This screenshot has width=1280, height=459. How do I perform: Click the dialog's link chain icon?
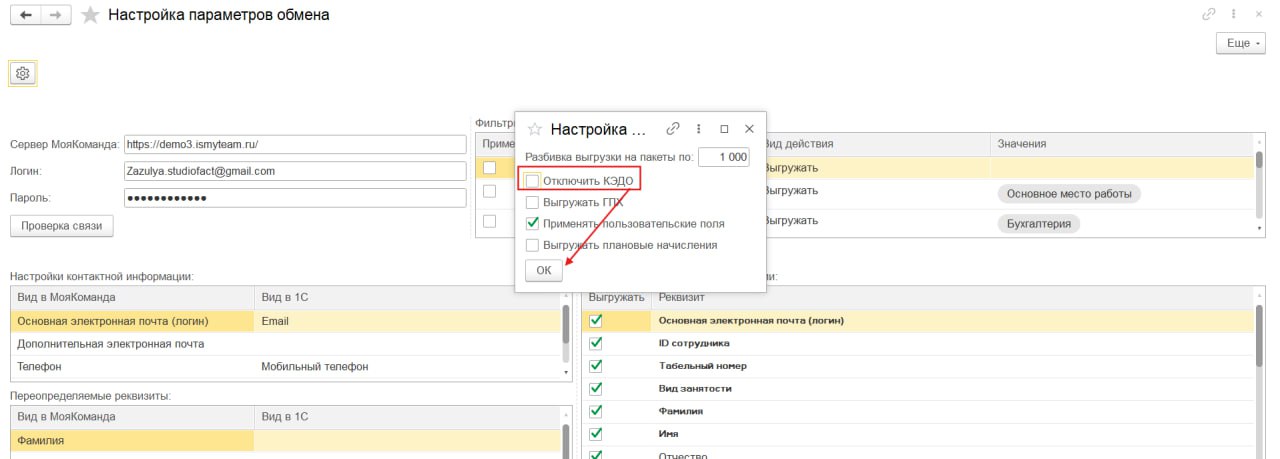click(673, 129)
